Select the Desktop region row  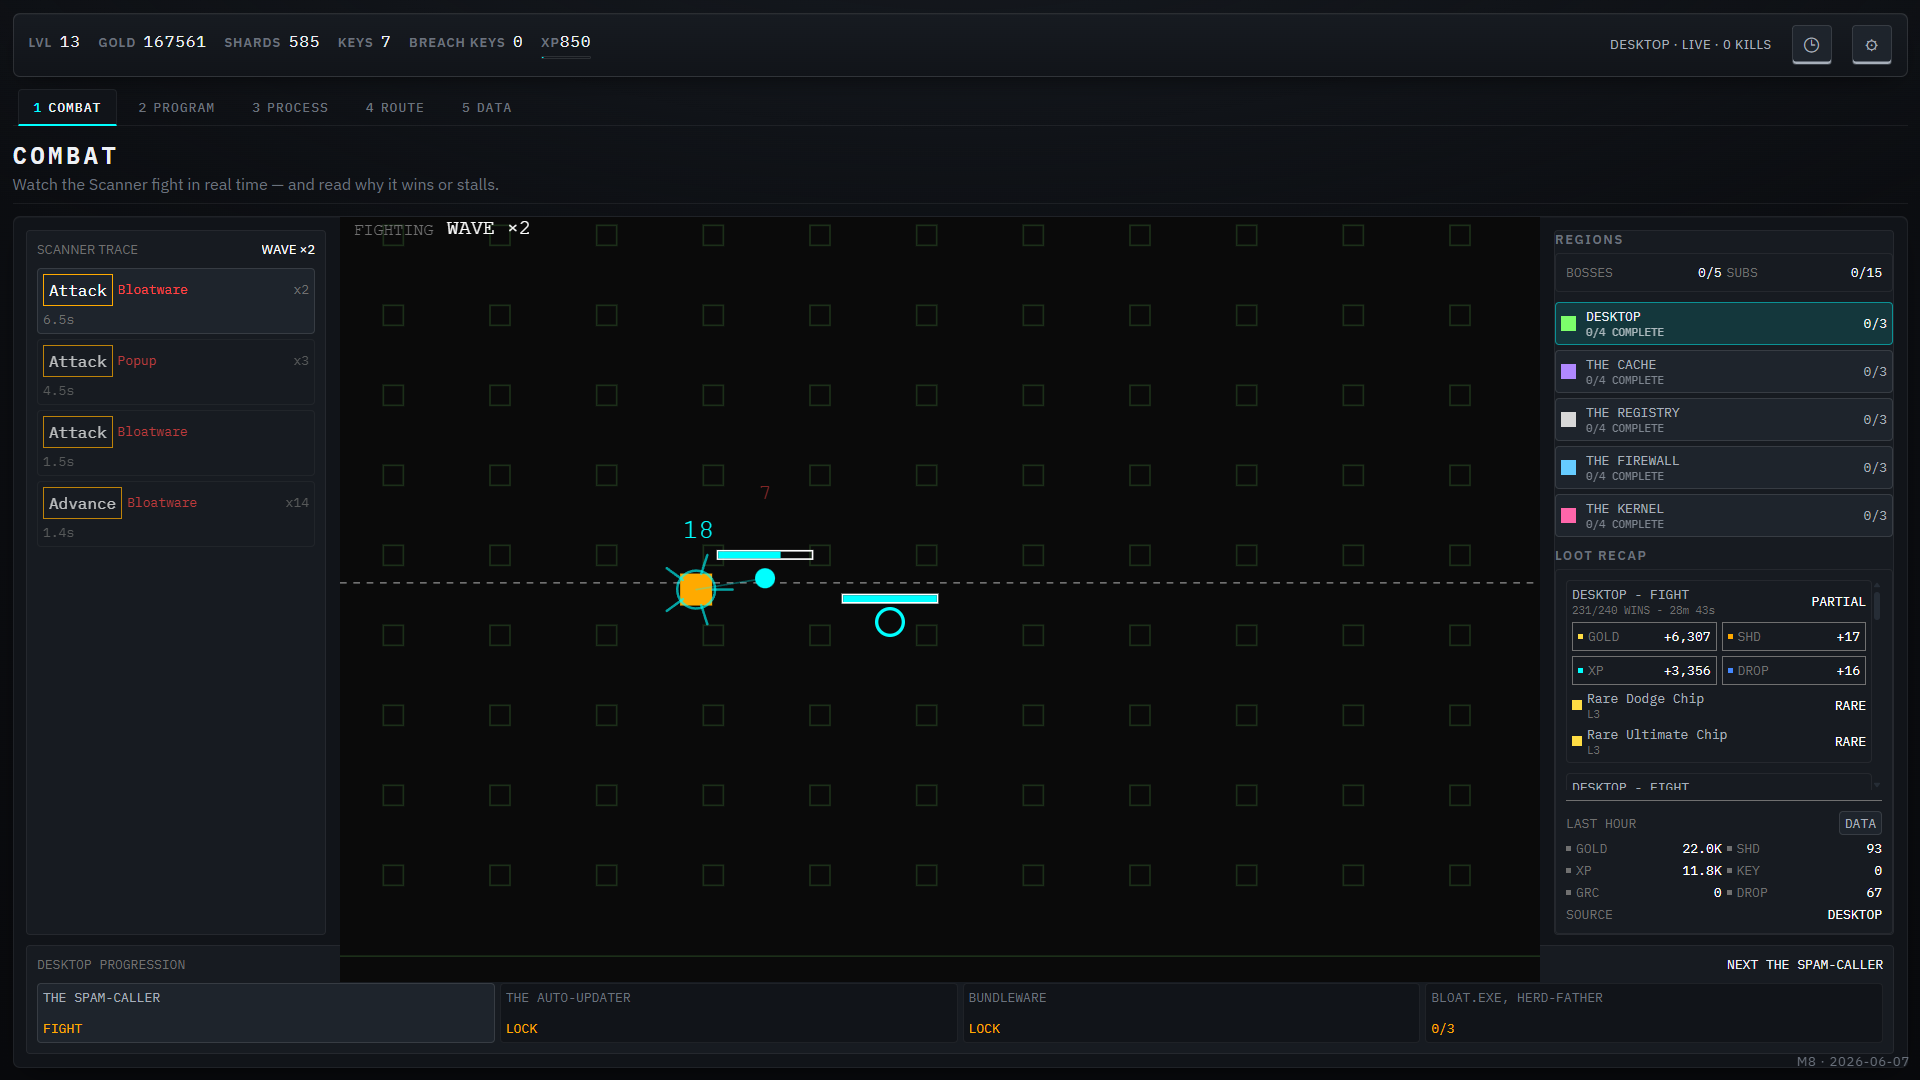coord(1723,324)
